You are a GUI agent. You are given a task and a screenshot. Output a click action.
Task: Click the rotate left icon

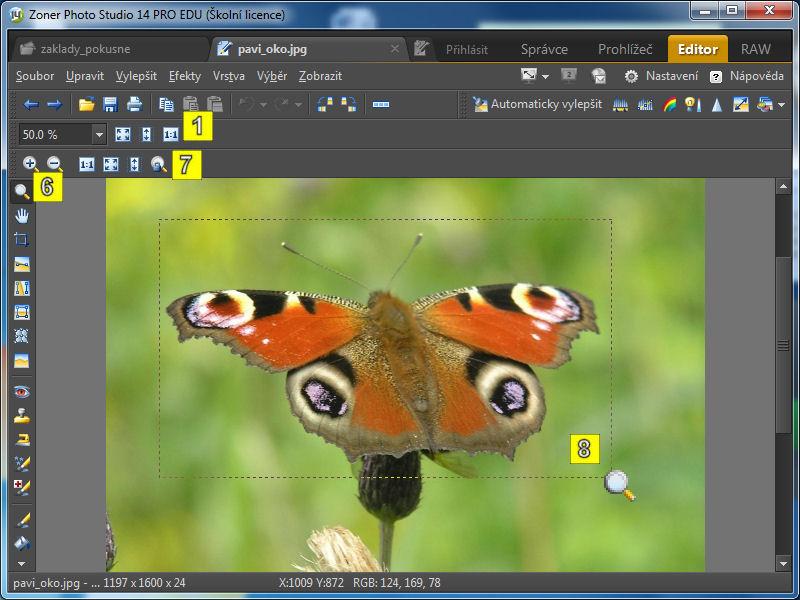(325, 105)
